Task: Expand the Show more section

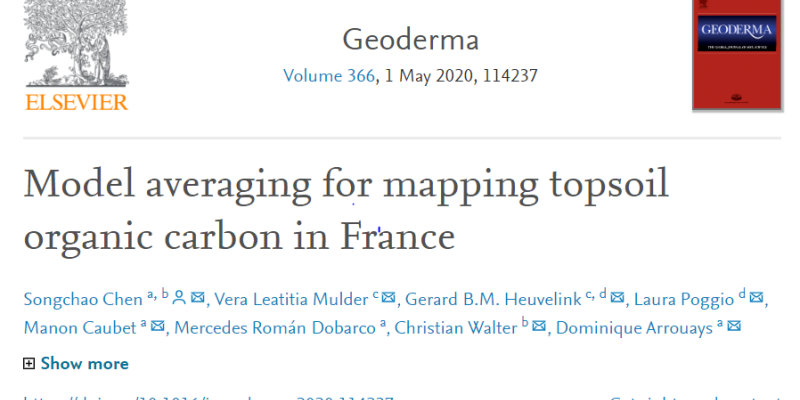Action: (x=84, y=363)
